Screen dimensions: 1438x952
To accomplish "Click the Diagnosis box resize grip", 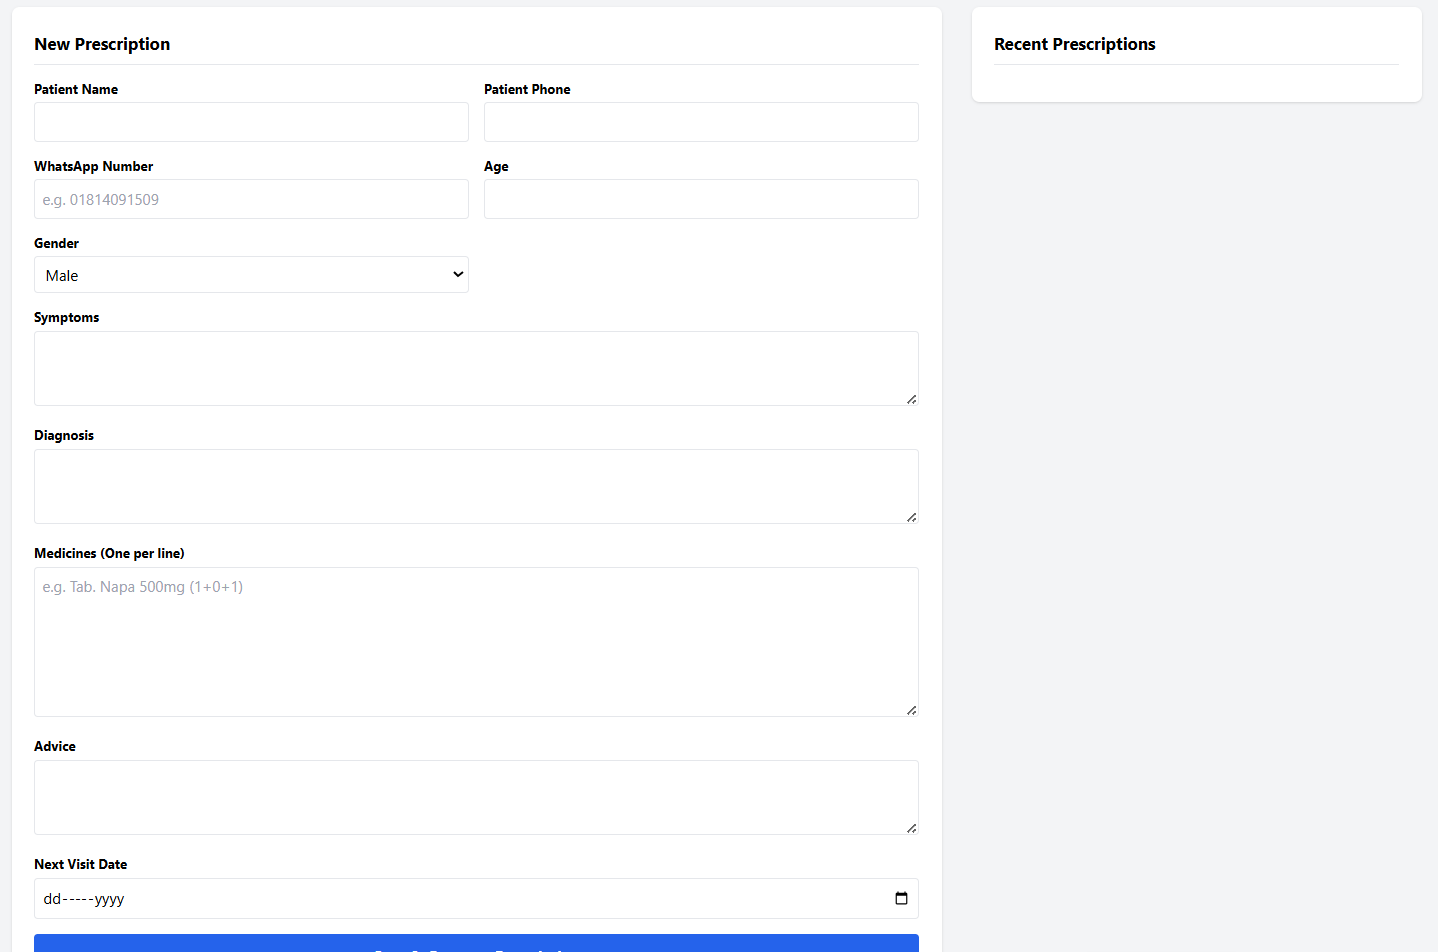I will click(x=911, y=517).
